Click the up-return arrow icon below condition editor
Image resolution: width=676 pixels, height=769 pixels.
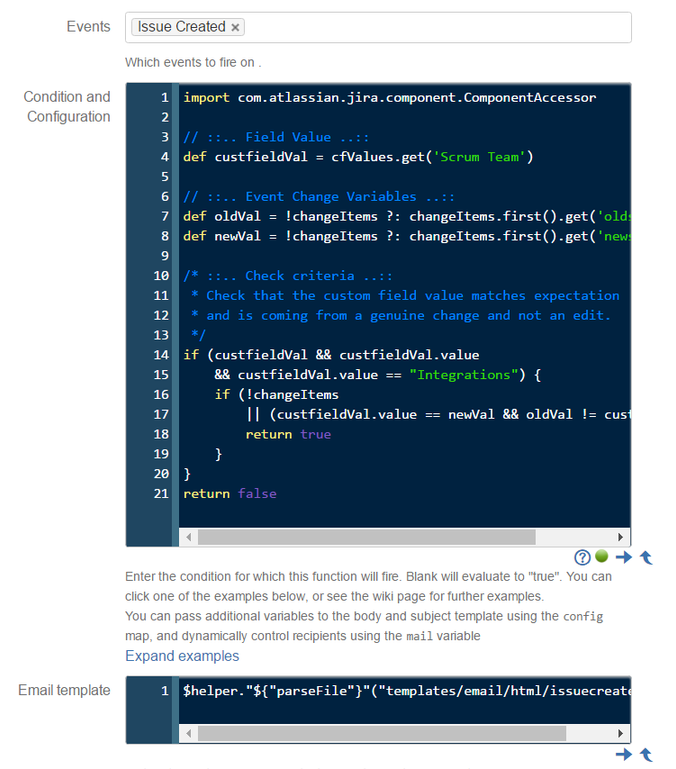[647, 558]
